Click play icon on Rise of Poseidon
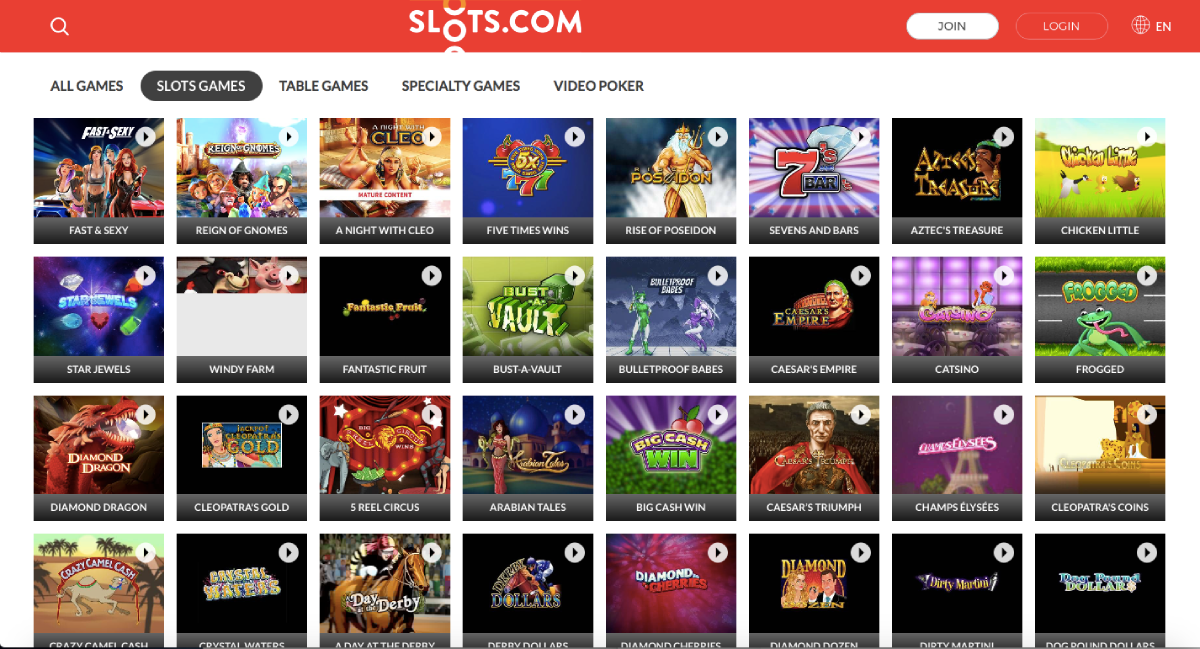The width and height of the screenshot is (1200, 649). click(x=718, y=136)
